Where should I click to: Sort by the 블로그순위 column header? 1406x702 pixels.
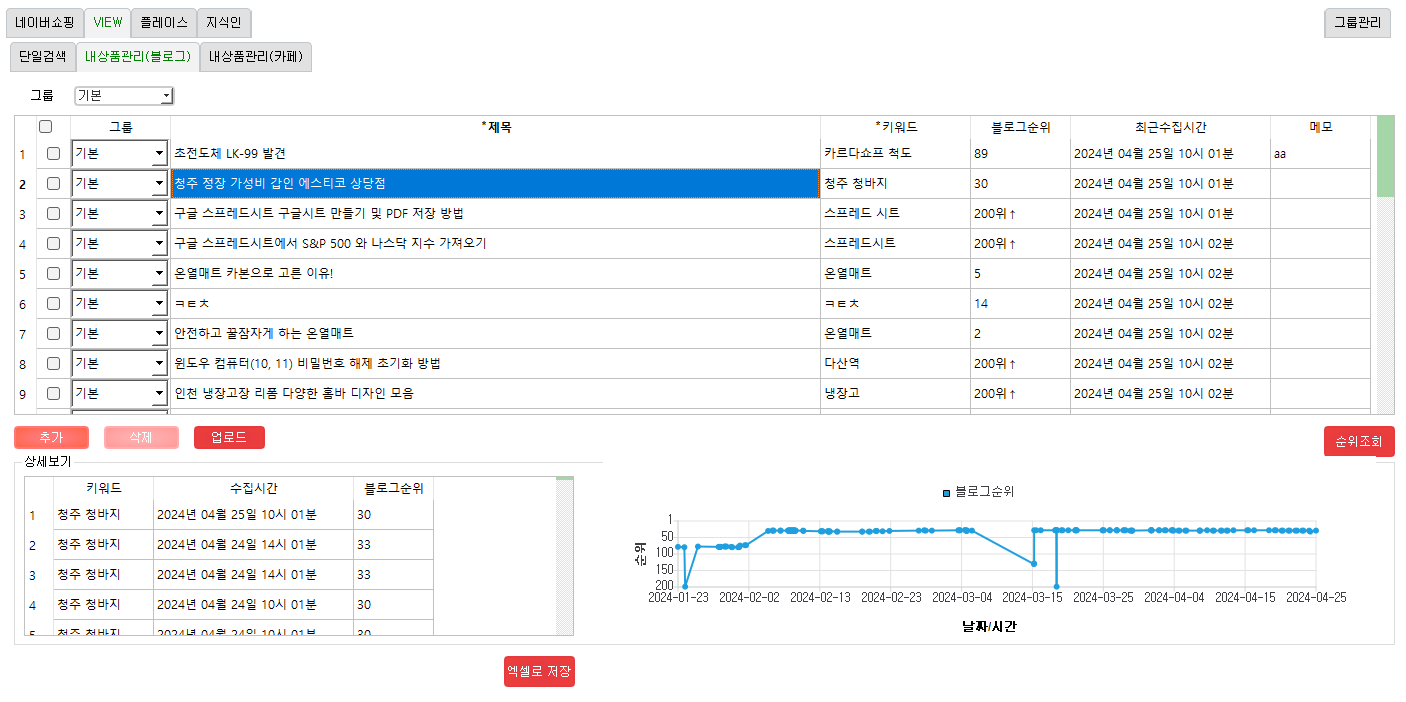pos(1019,127)
